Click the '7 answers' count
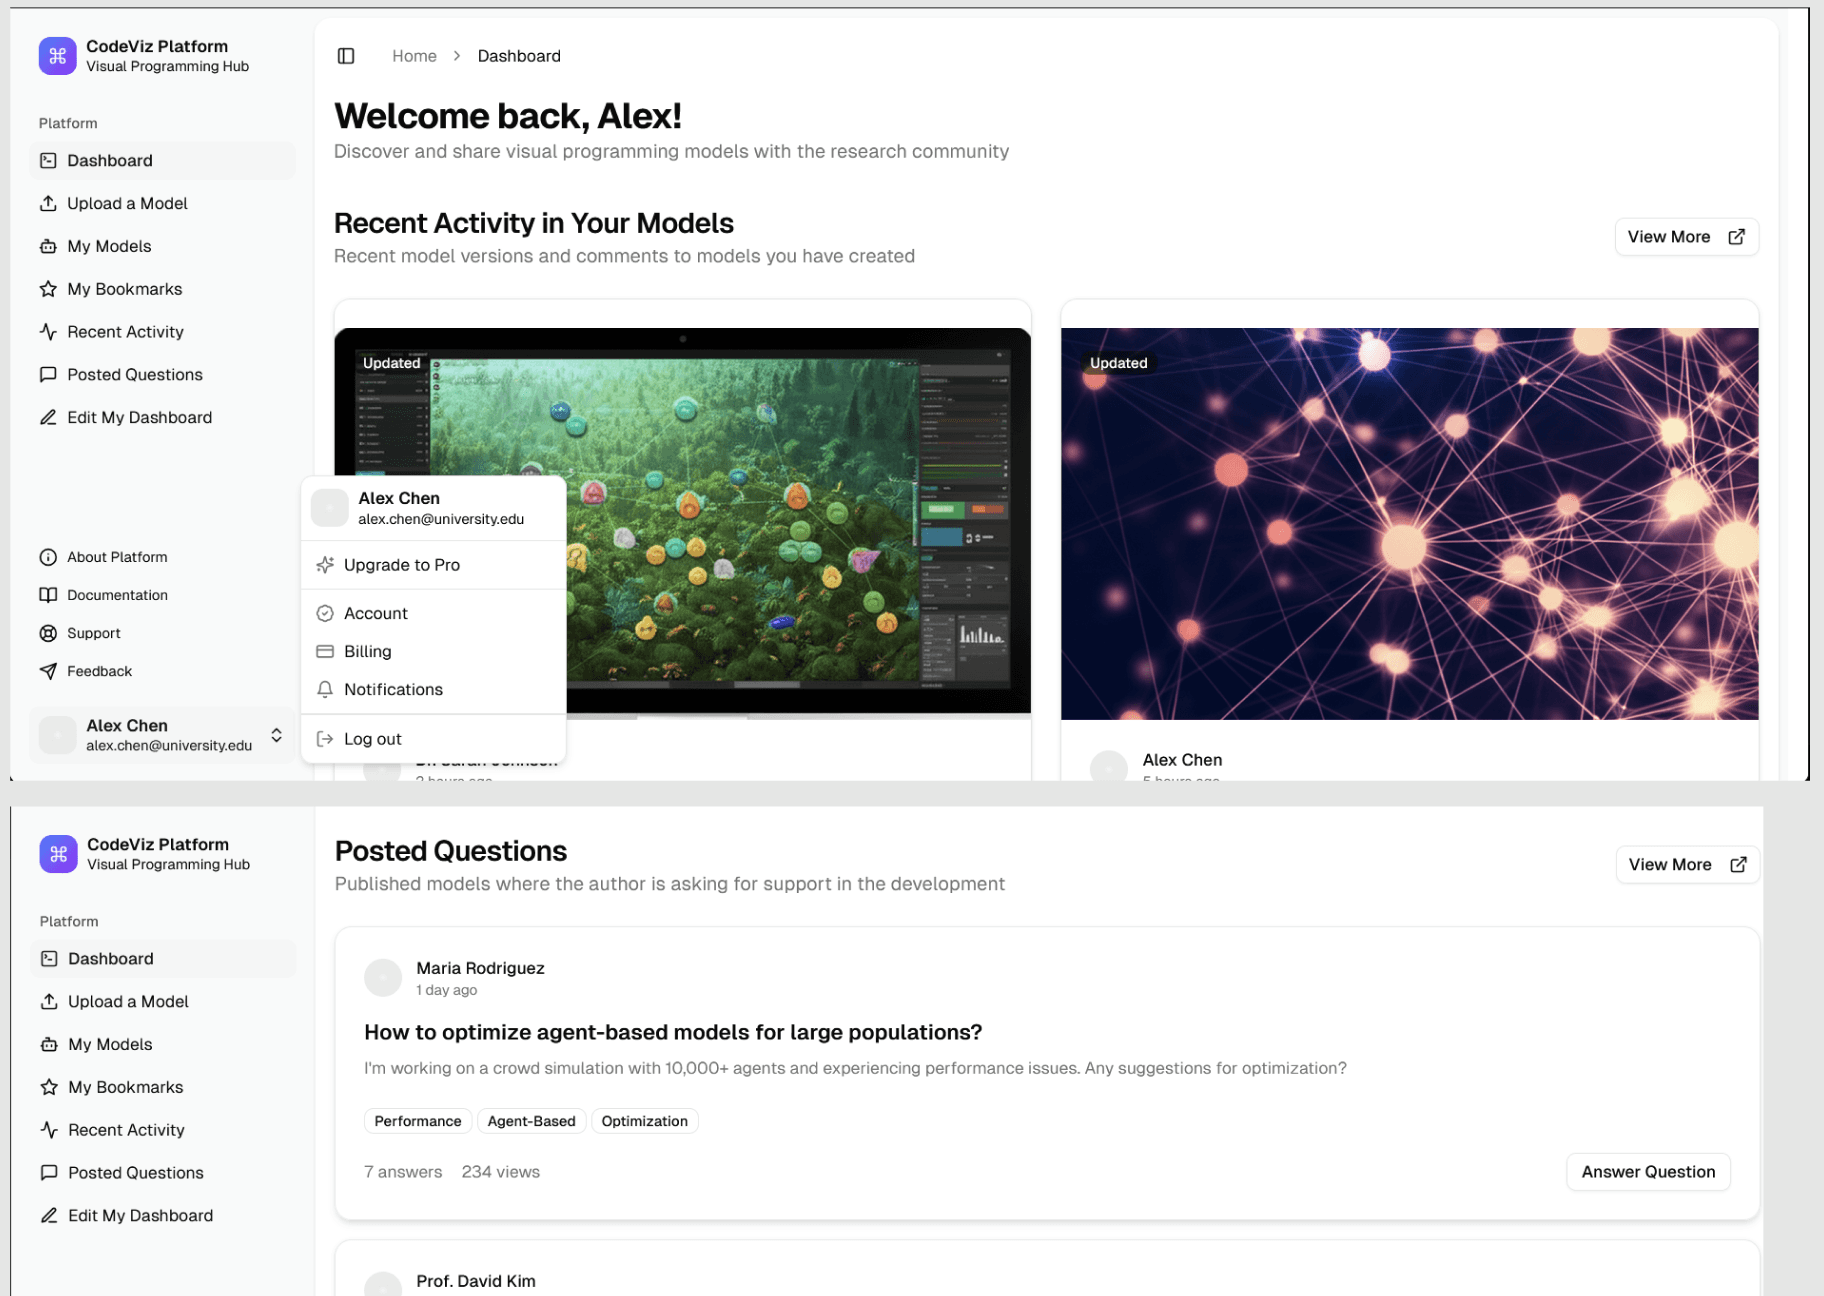 pyautogui.click(x=403, y=1172)
